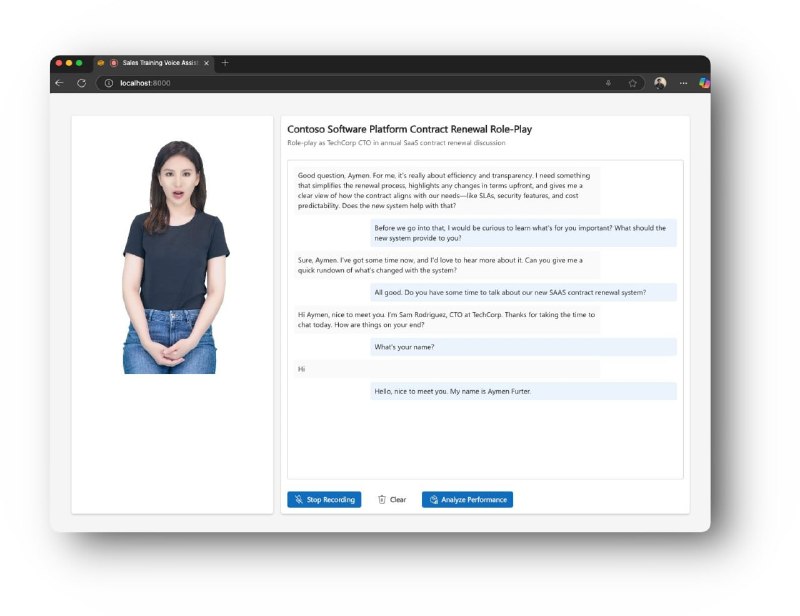Open site info icon beside localhost
This screenshot has height=616, width=800.
(x=109, y=83)
